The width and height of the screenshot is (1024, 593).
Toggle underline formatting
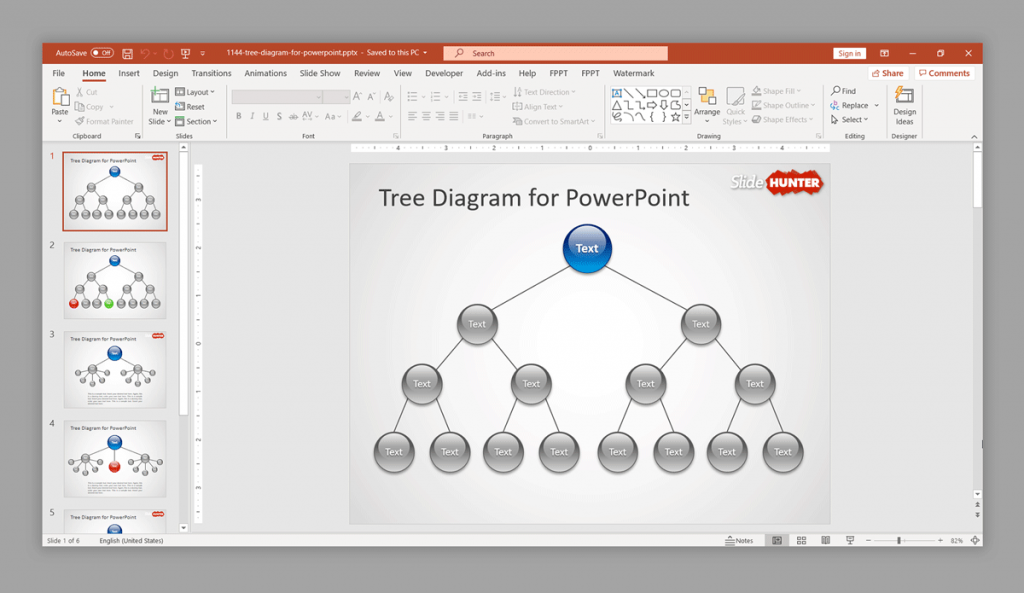(263, 116)
